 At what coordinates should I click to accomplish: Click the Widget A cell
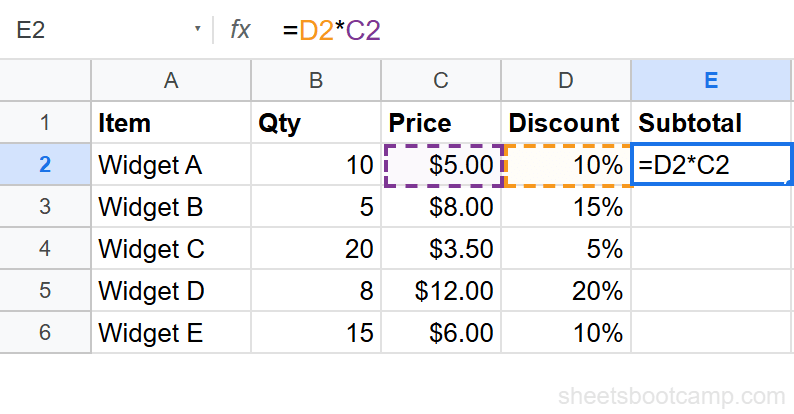click(171, 164)
